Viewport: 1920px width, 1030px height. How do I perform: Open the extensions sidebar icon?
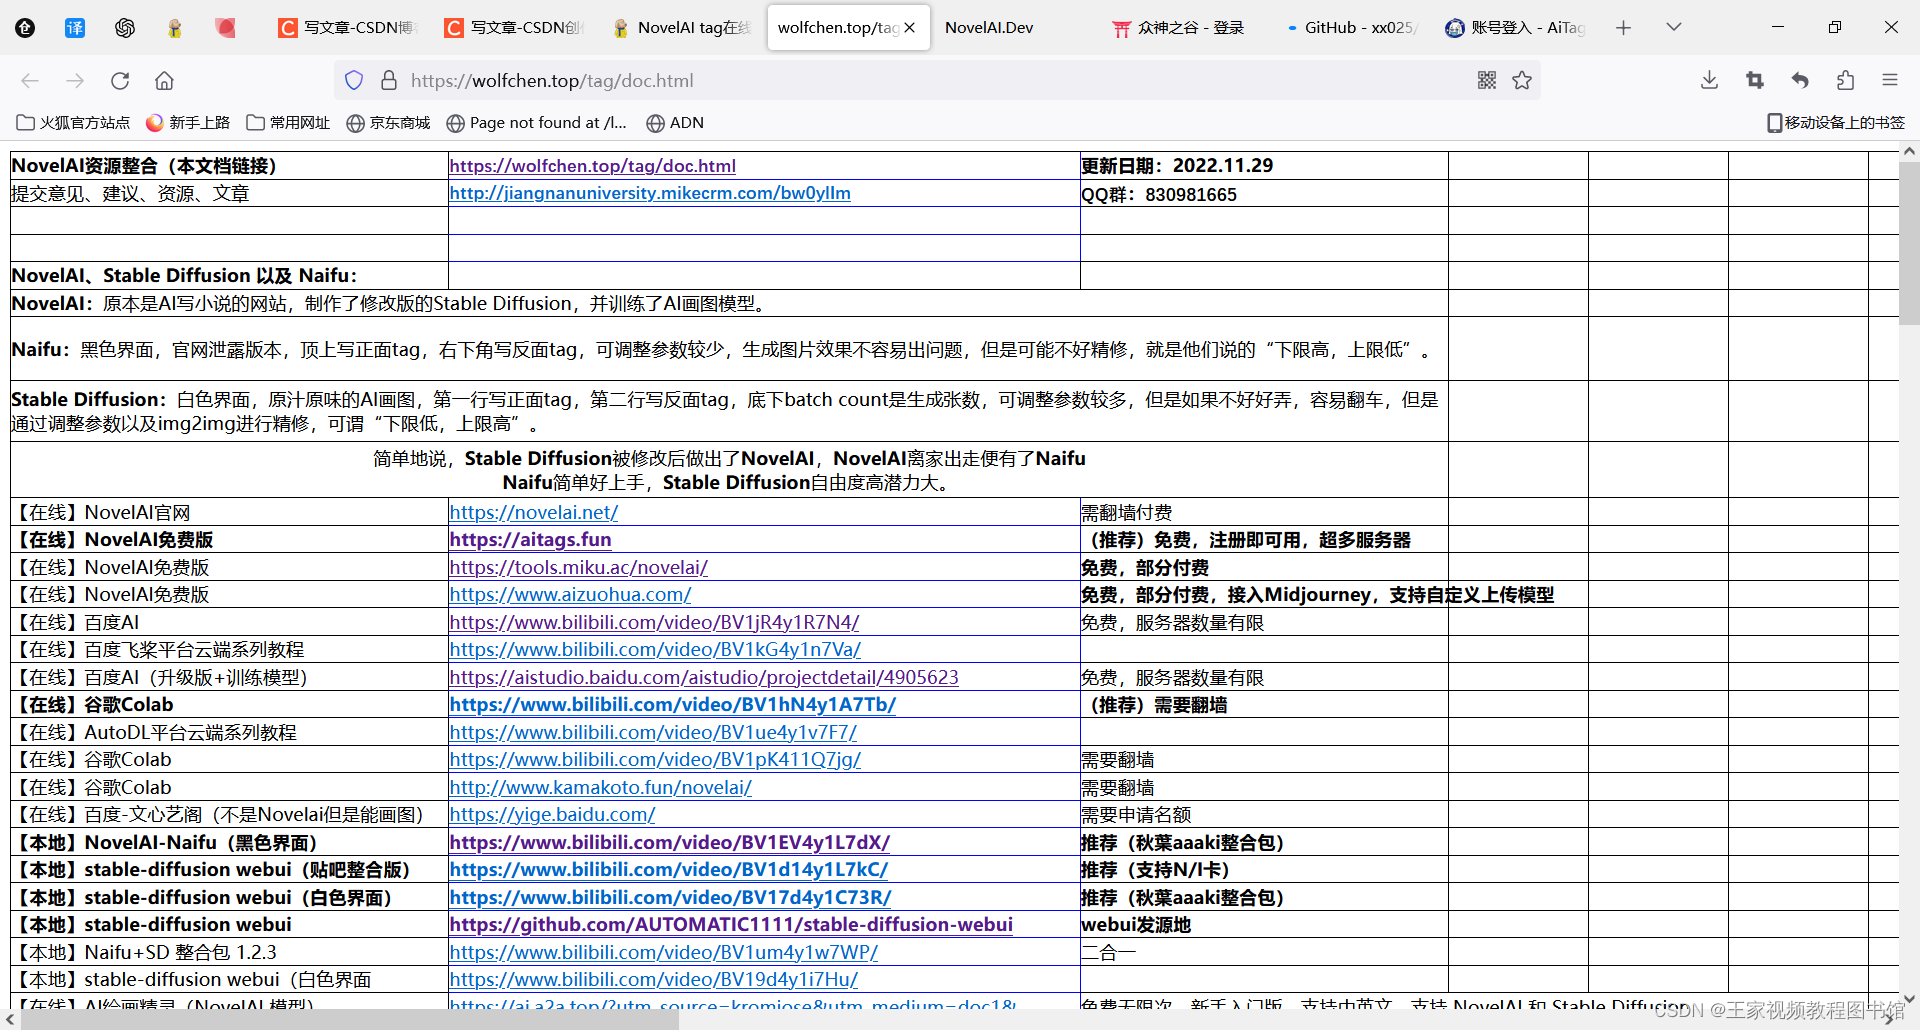click(x=1845, y=81)
